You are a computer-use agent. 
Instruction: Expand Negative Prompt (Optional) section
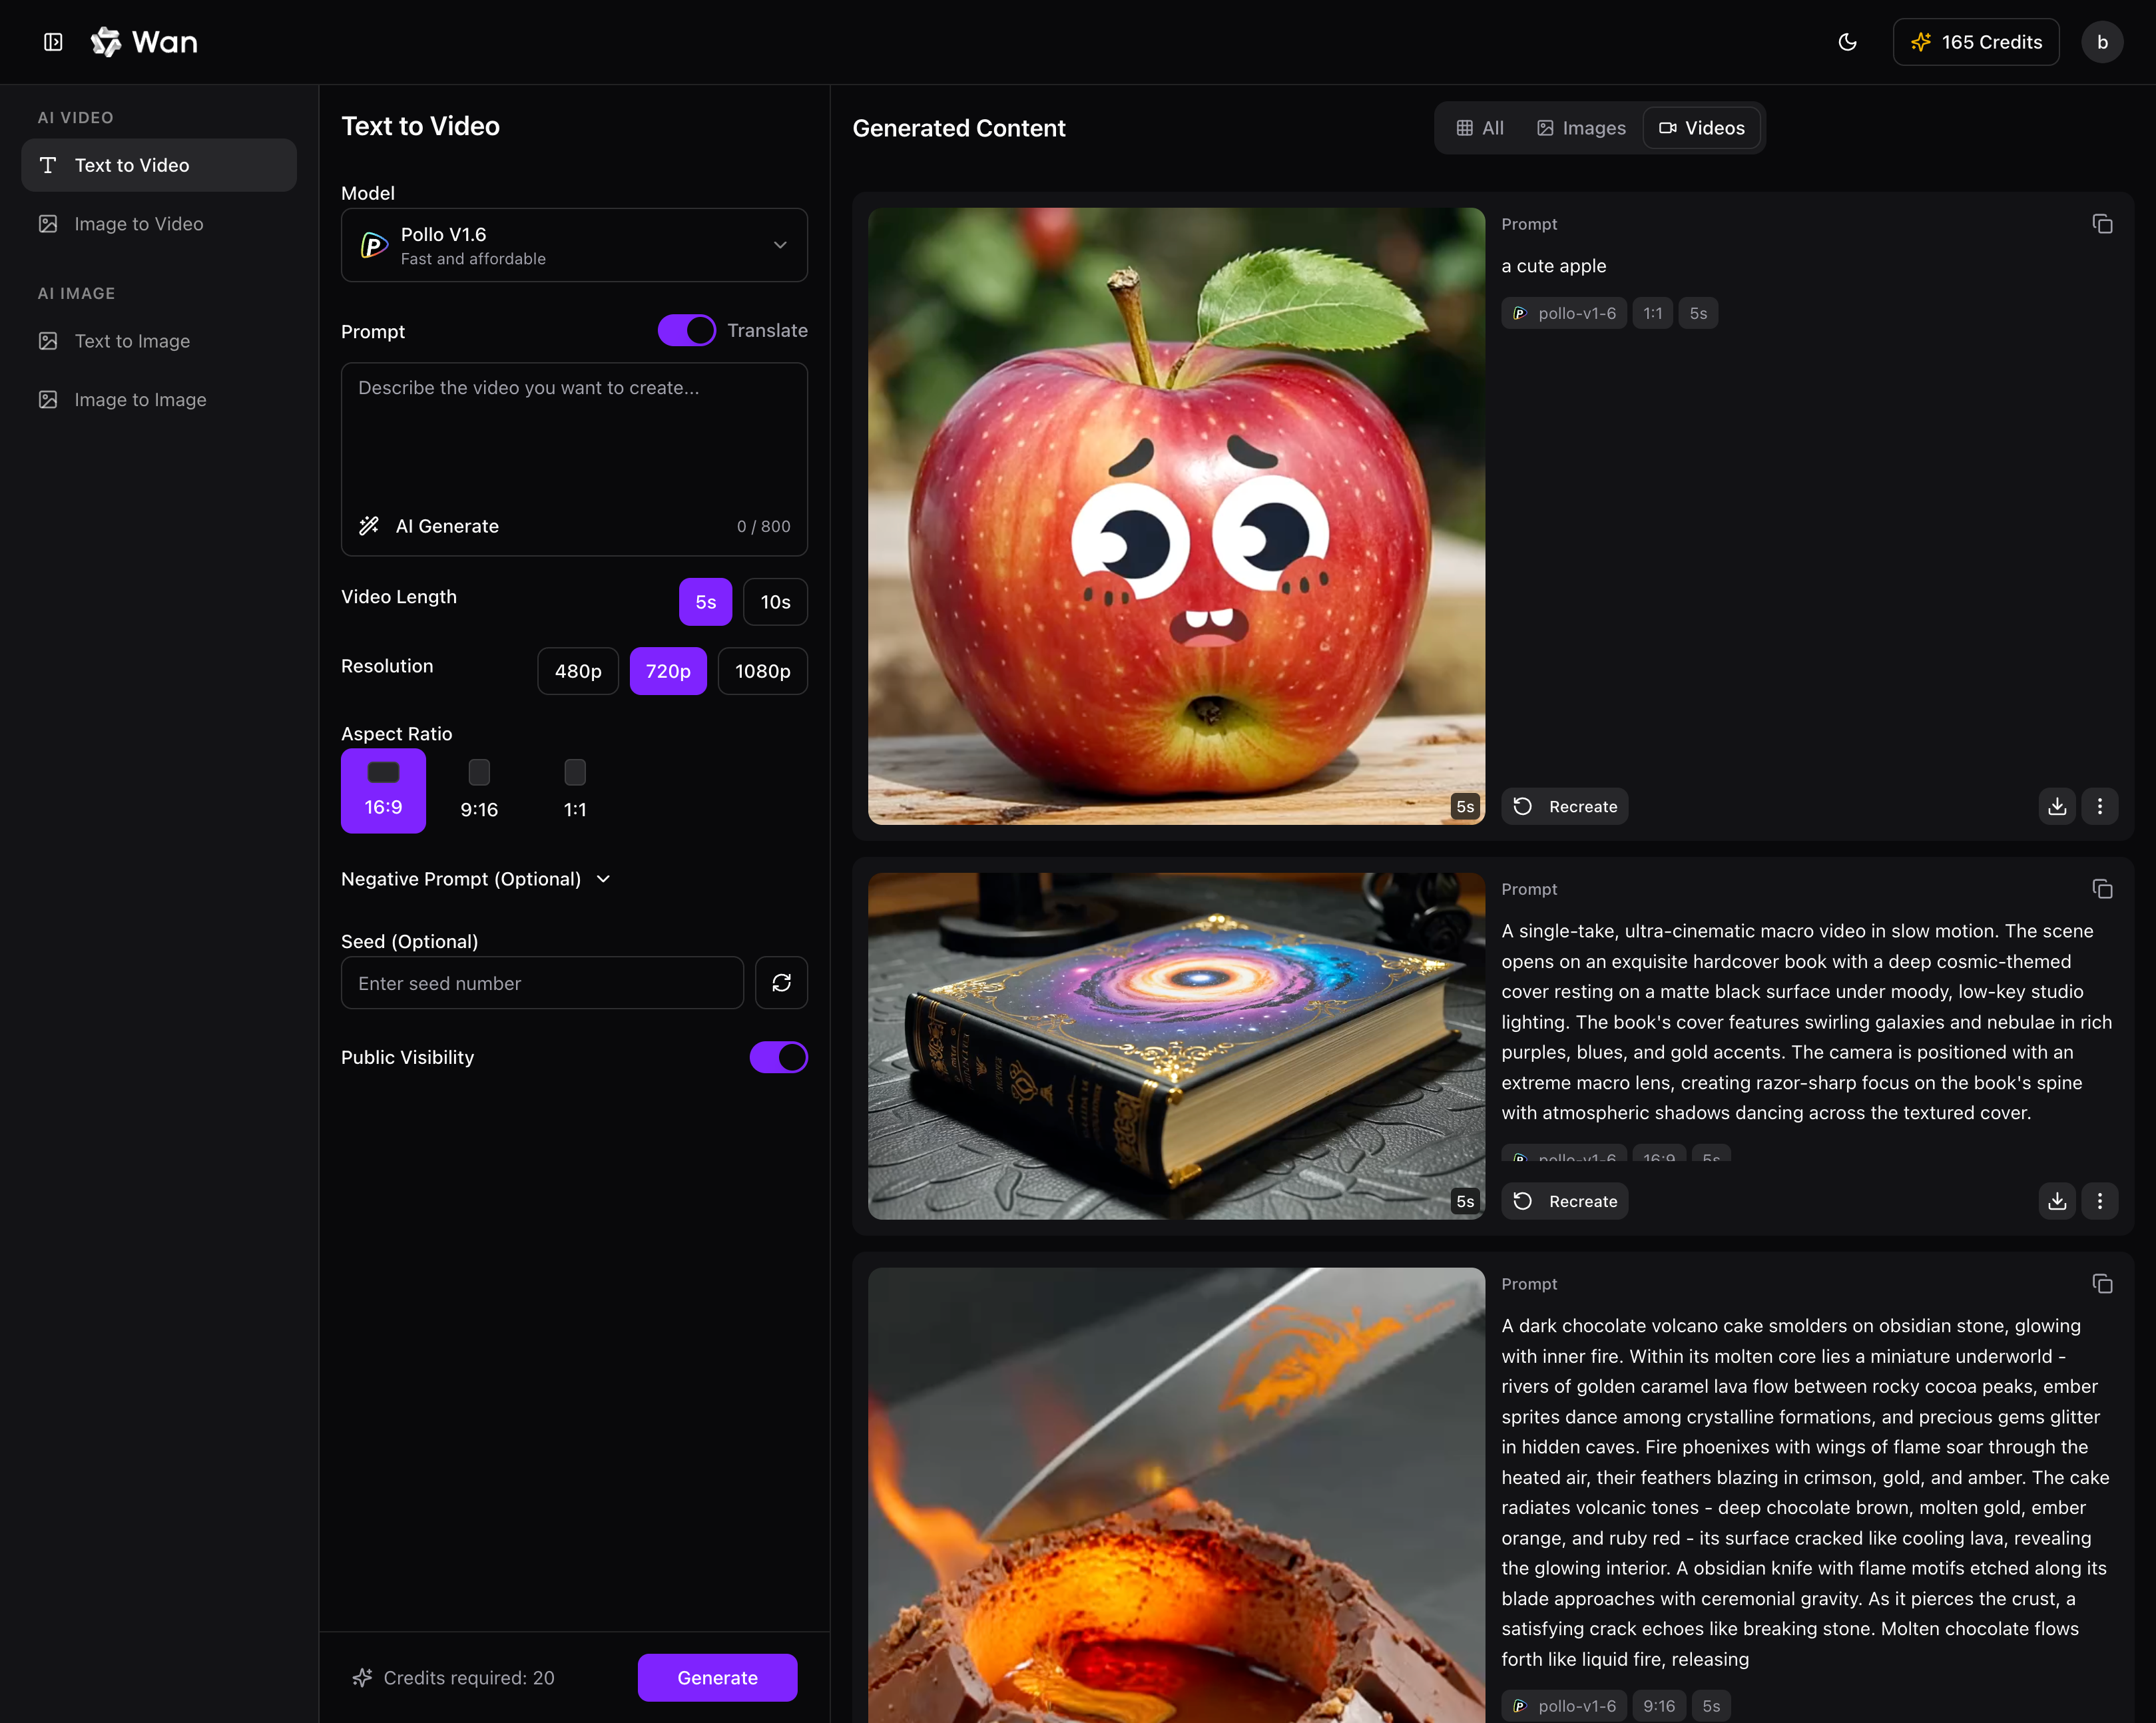tap(476, 879)
